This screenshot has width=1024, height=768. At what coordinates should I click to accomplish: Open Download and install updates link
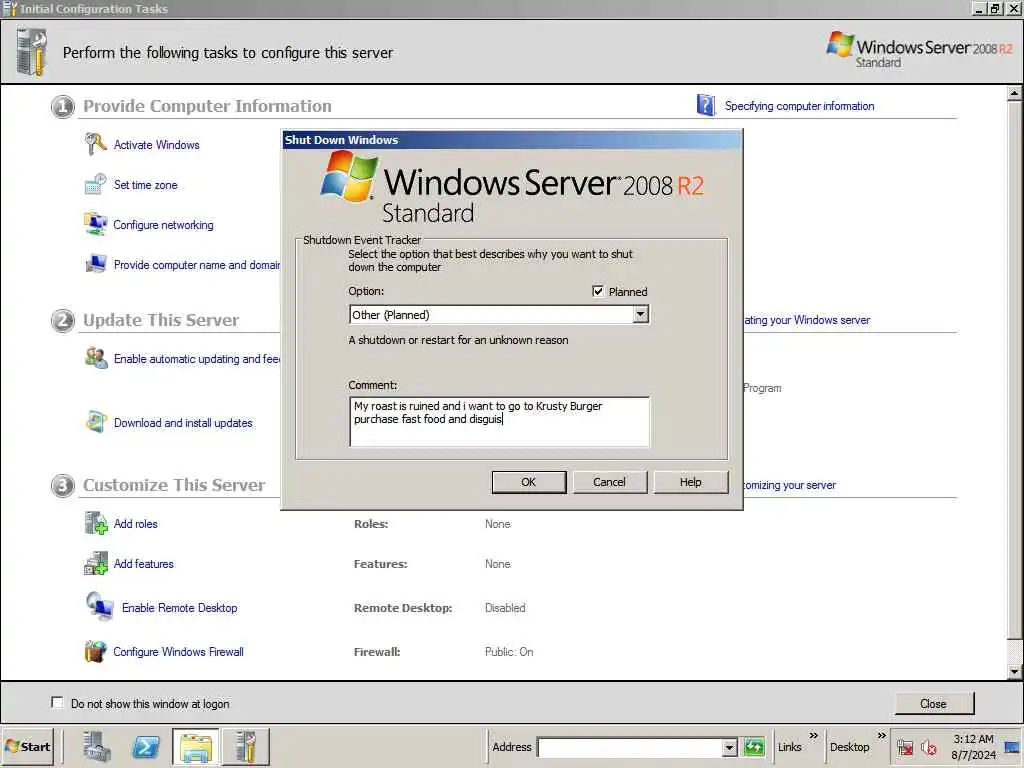pyautogui.click(x=183, y=423)
